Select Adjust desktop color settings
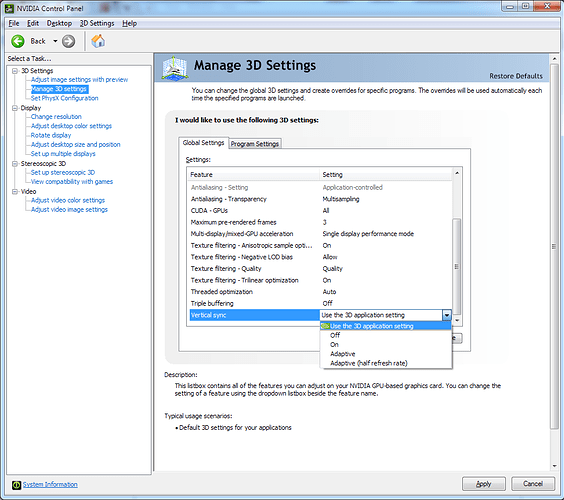This screenshot has width=564, height=500. pos(71,126)
